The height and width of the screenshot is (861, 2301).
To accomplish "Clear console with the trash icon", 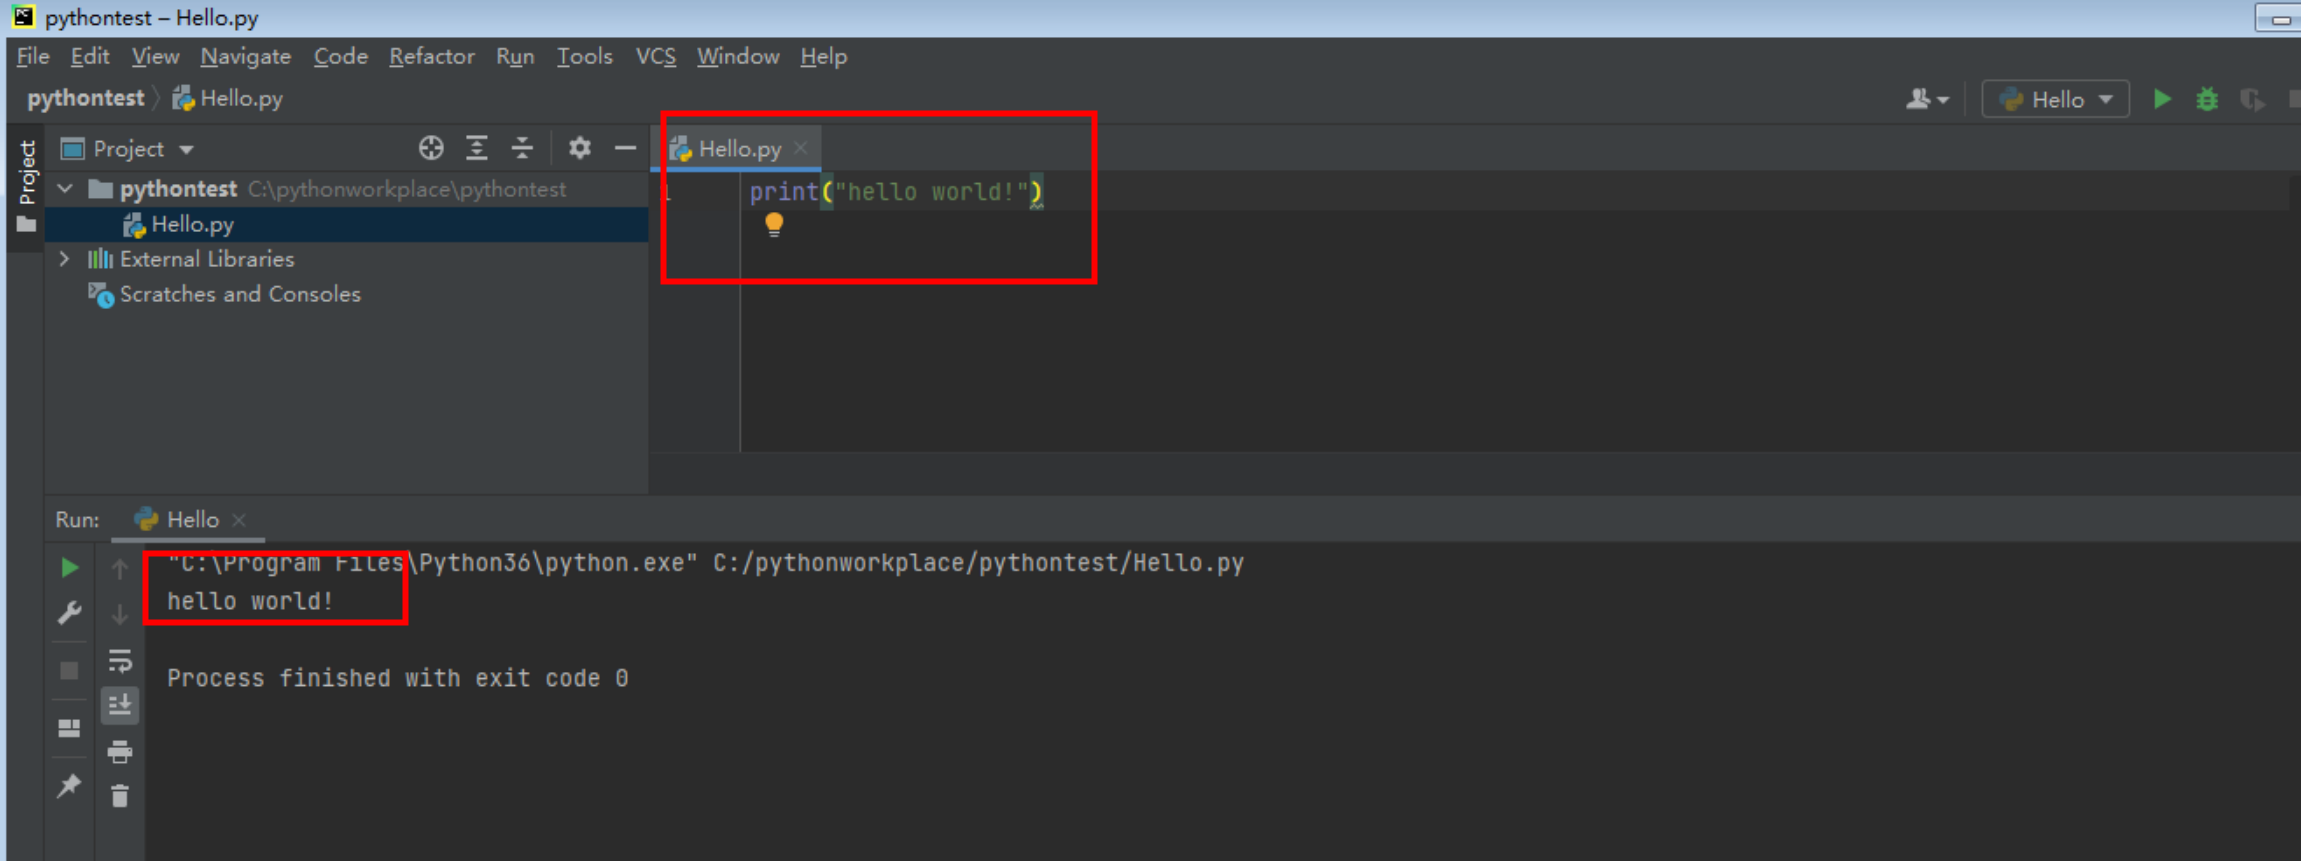I will (x=120, y=797).
